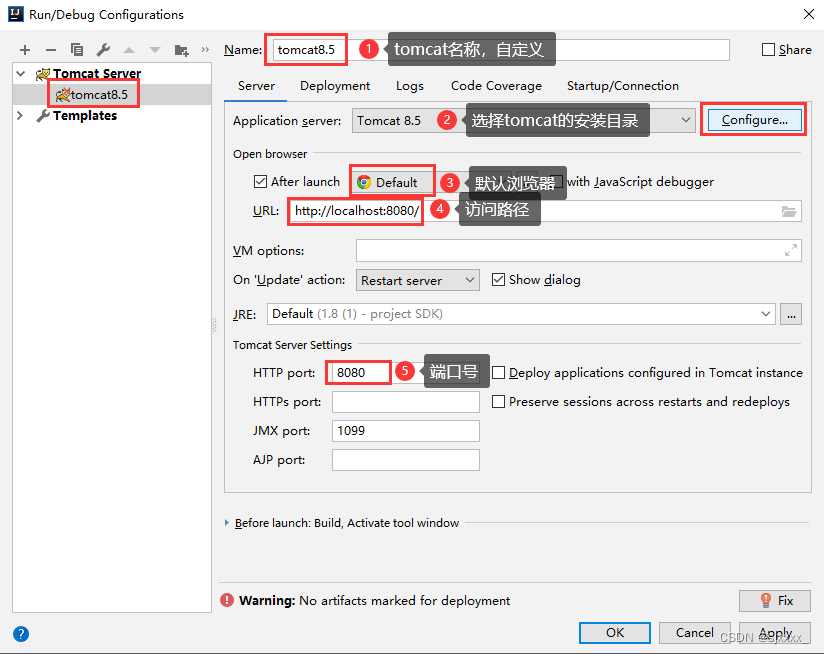824x654 pixels.
Task: Click the VM options input field
Action: (x=579, y=251)
